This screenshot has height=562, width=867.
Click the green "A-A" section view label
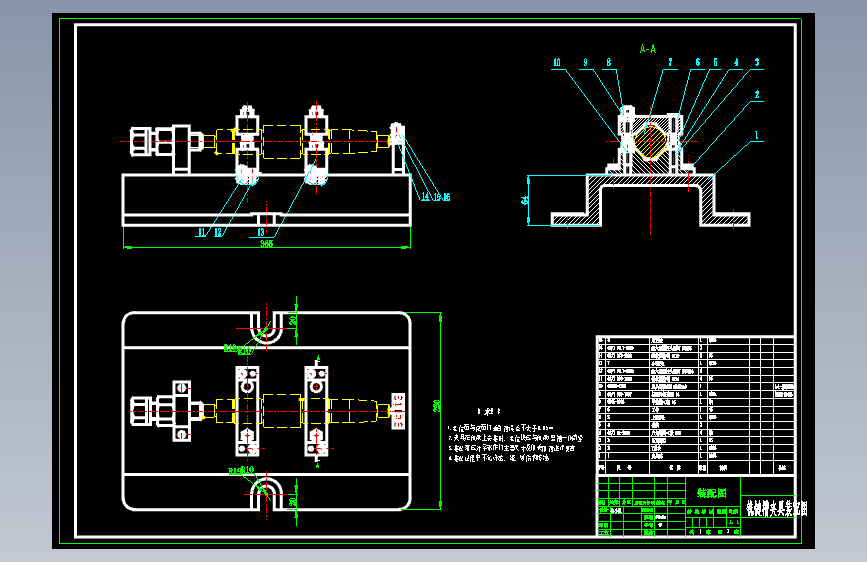tap(648, 49)
